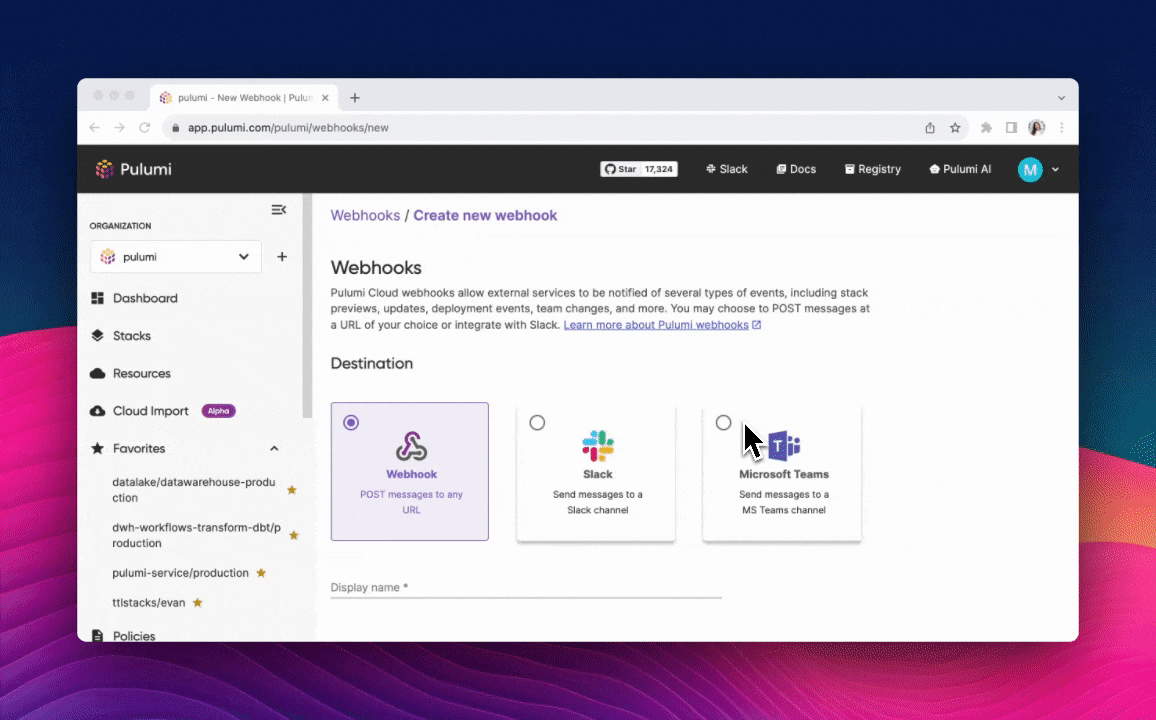Click the Dashboard grid icon

(x=97, y=298)
